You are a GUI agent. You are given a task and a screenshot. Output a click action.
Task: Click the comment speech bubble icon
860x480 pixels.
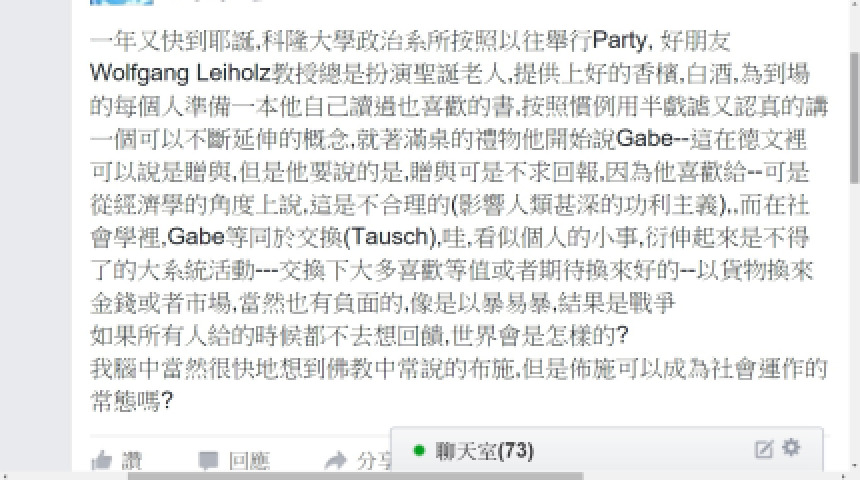[x=208, y=460]
